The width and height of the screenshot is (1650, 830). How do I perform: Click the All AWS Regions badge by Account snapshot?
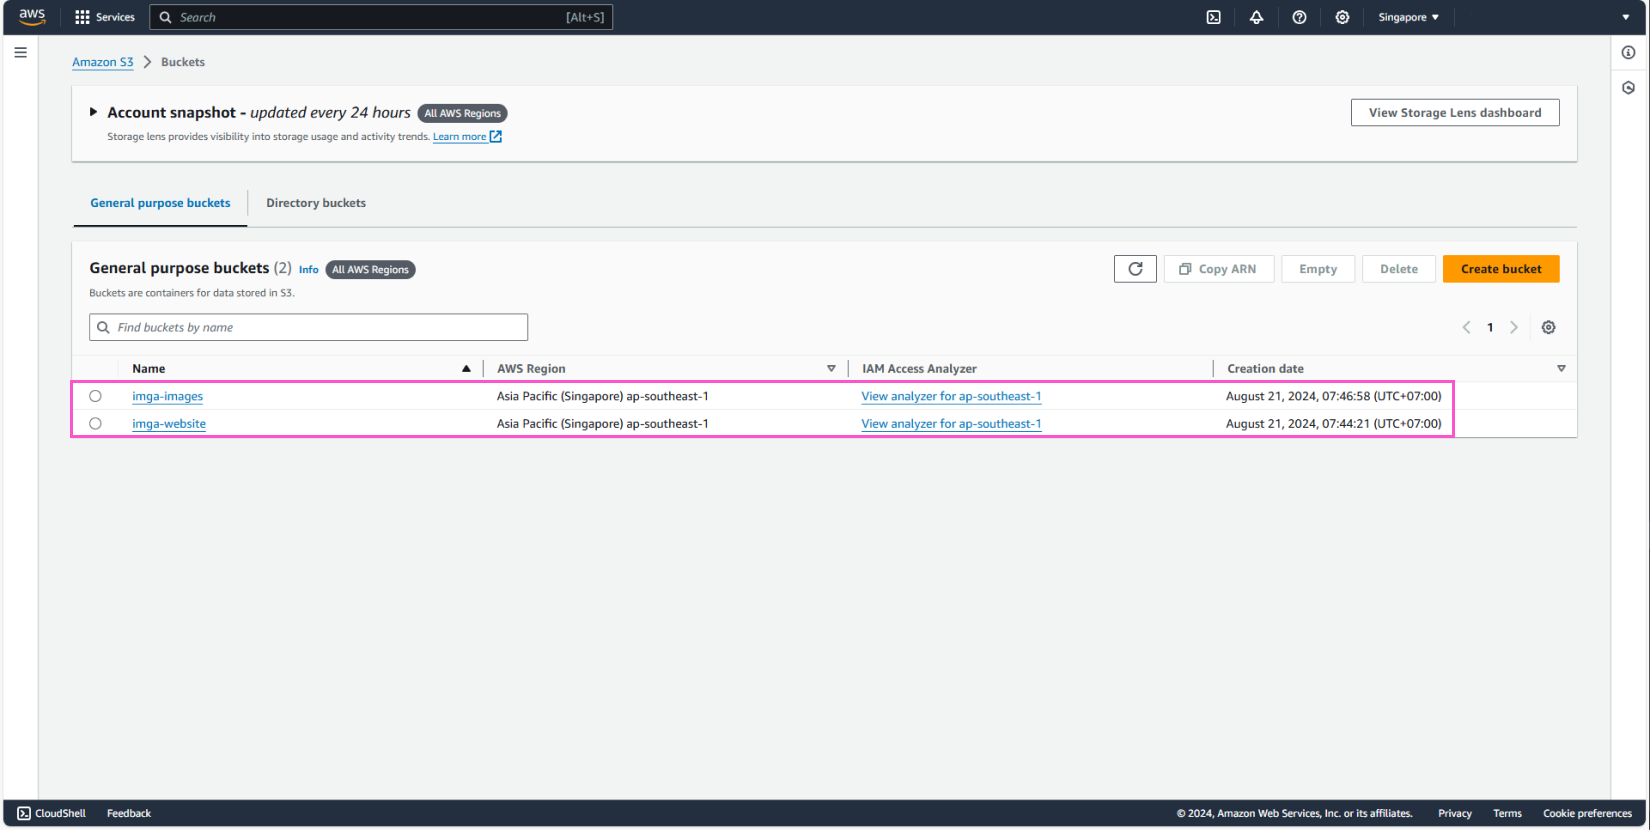[462, 113]
